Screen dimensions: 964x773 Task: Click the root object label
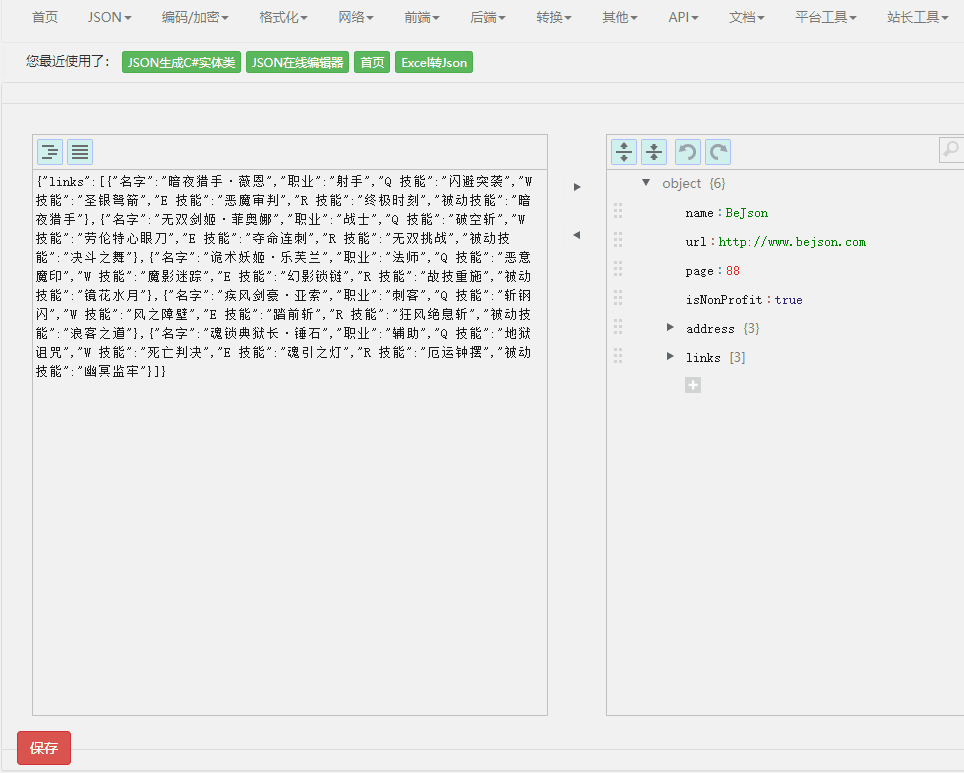point(681,183)
